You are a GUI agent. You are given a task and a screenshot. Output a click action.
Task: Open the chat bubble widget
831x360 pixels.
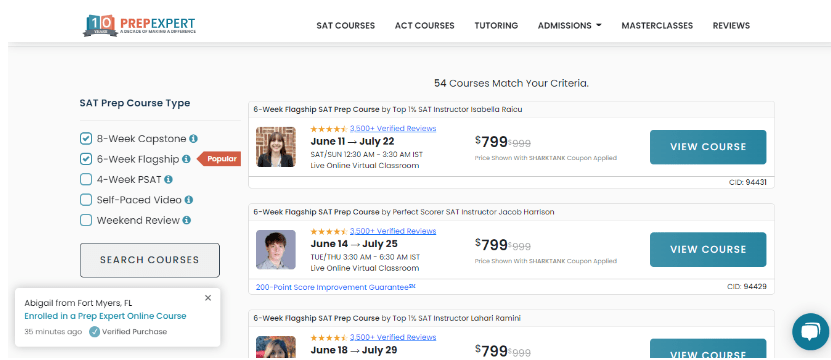coord(810,331)
